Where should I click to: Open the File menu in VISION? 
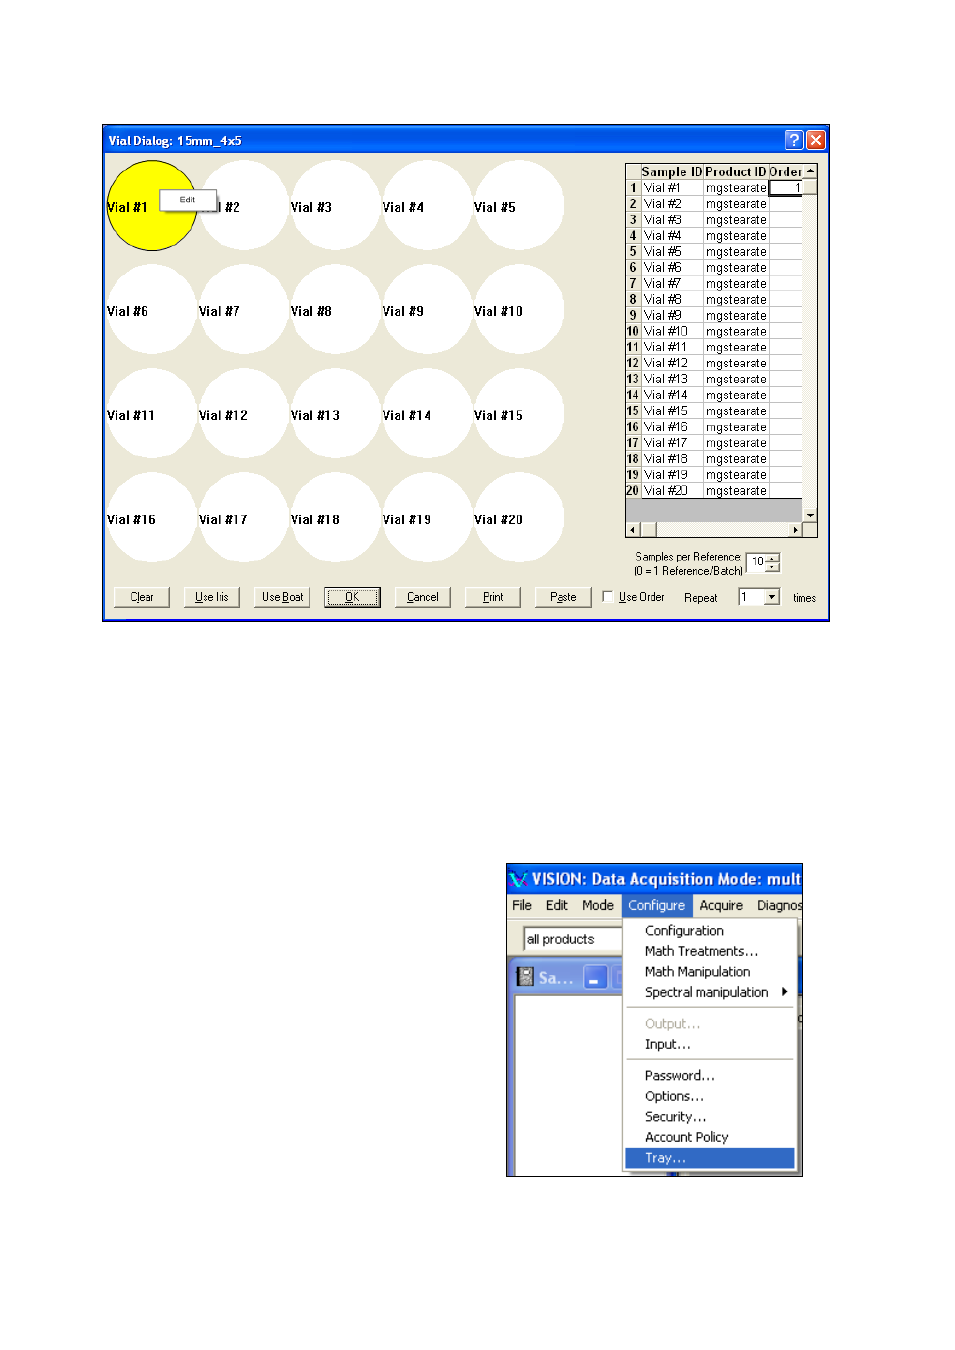pyautogui.click(x=522, y=905)
